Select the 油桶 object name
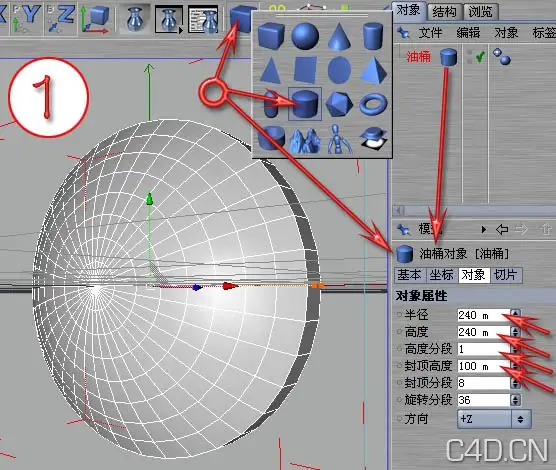Viewport: 556px width, 470px height. pyautogui.click(x=418, y=57)
